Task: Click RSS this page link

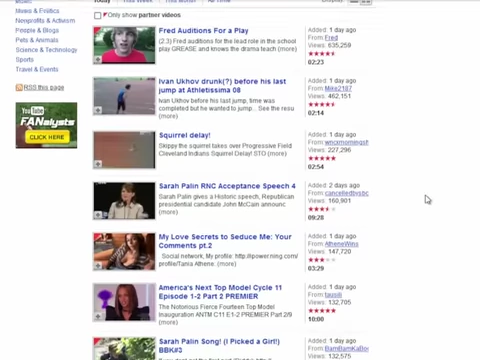Action: click(44, 87)
